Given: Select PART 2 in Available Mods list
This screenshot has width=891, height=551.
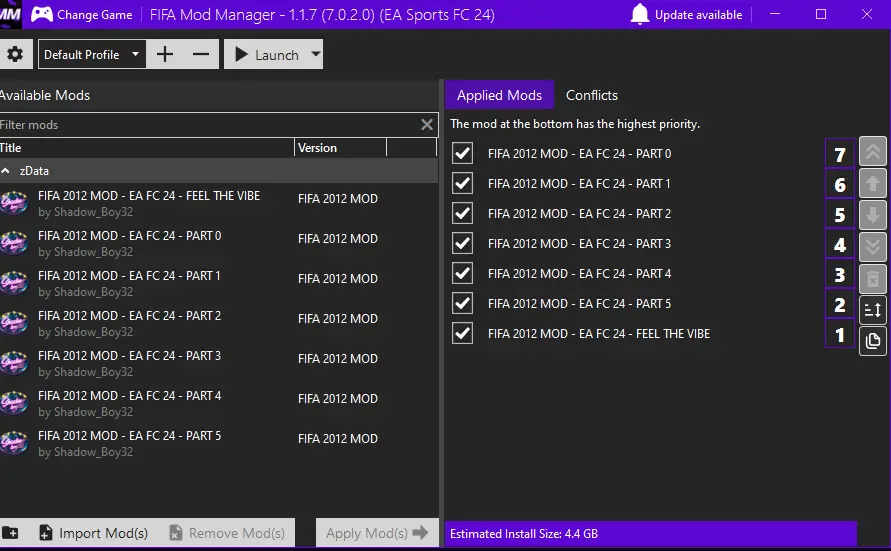Looking at the screenshot, I should pyautogui.click(x=219, y=323).
